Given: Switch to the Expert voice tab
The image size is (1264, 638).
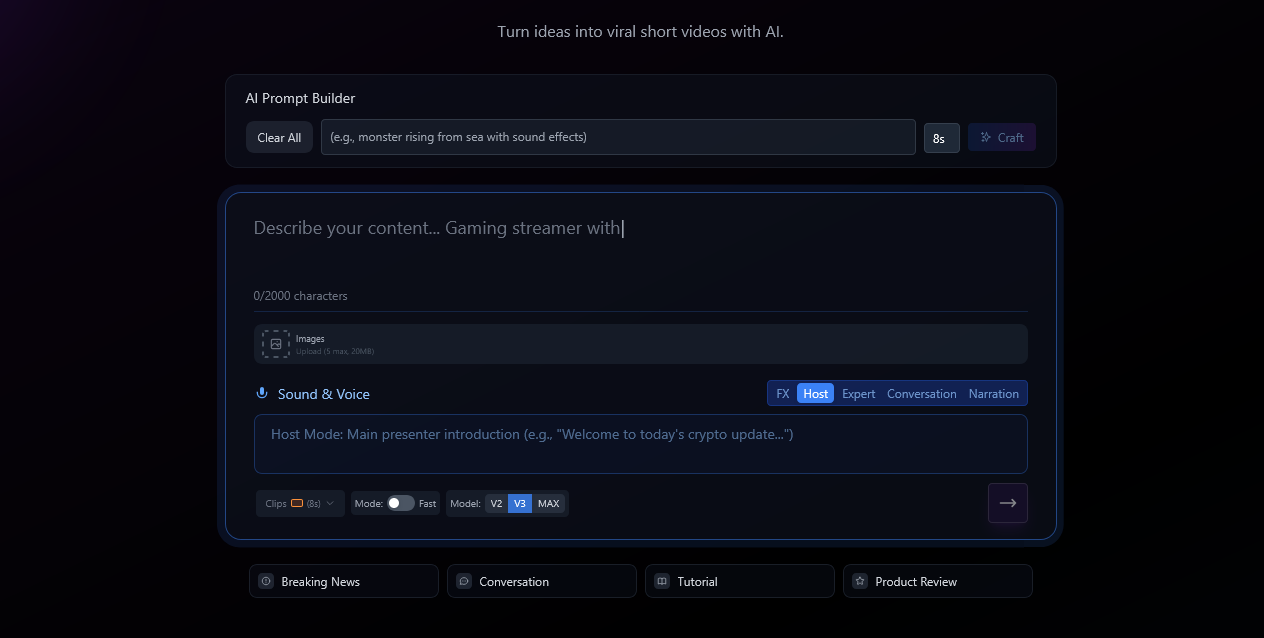Looking at the screenshot, I should [x=858, y=394].
